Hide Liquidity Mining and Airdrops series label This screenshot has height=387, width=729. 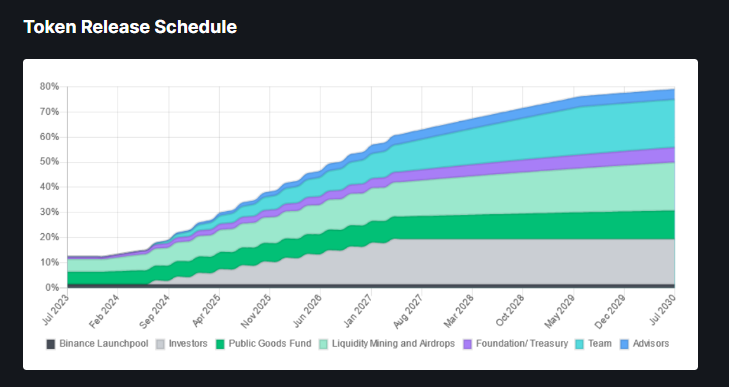coord(393,344)
